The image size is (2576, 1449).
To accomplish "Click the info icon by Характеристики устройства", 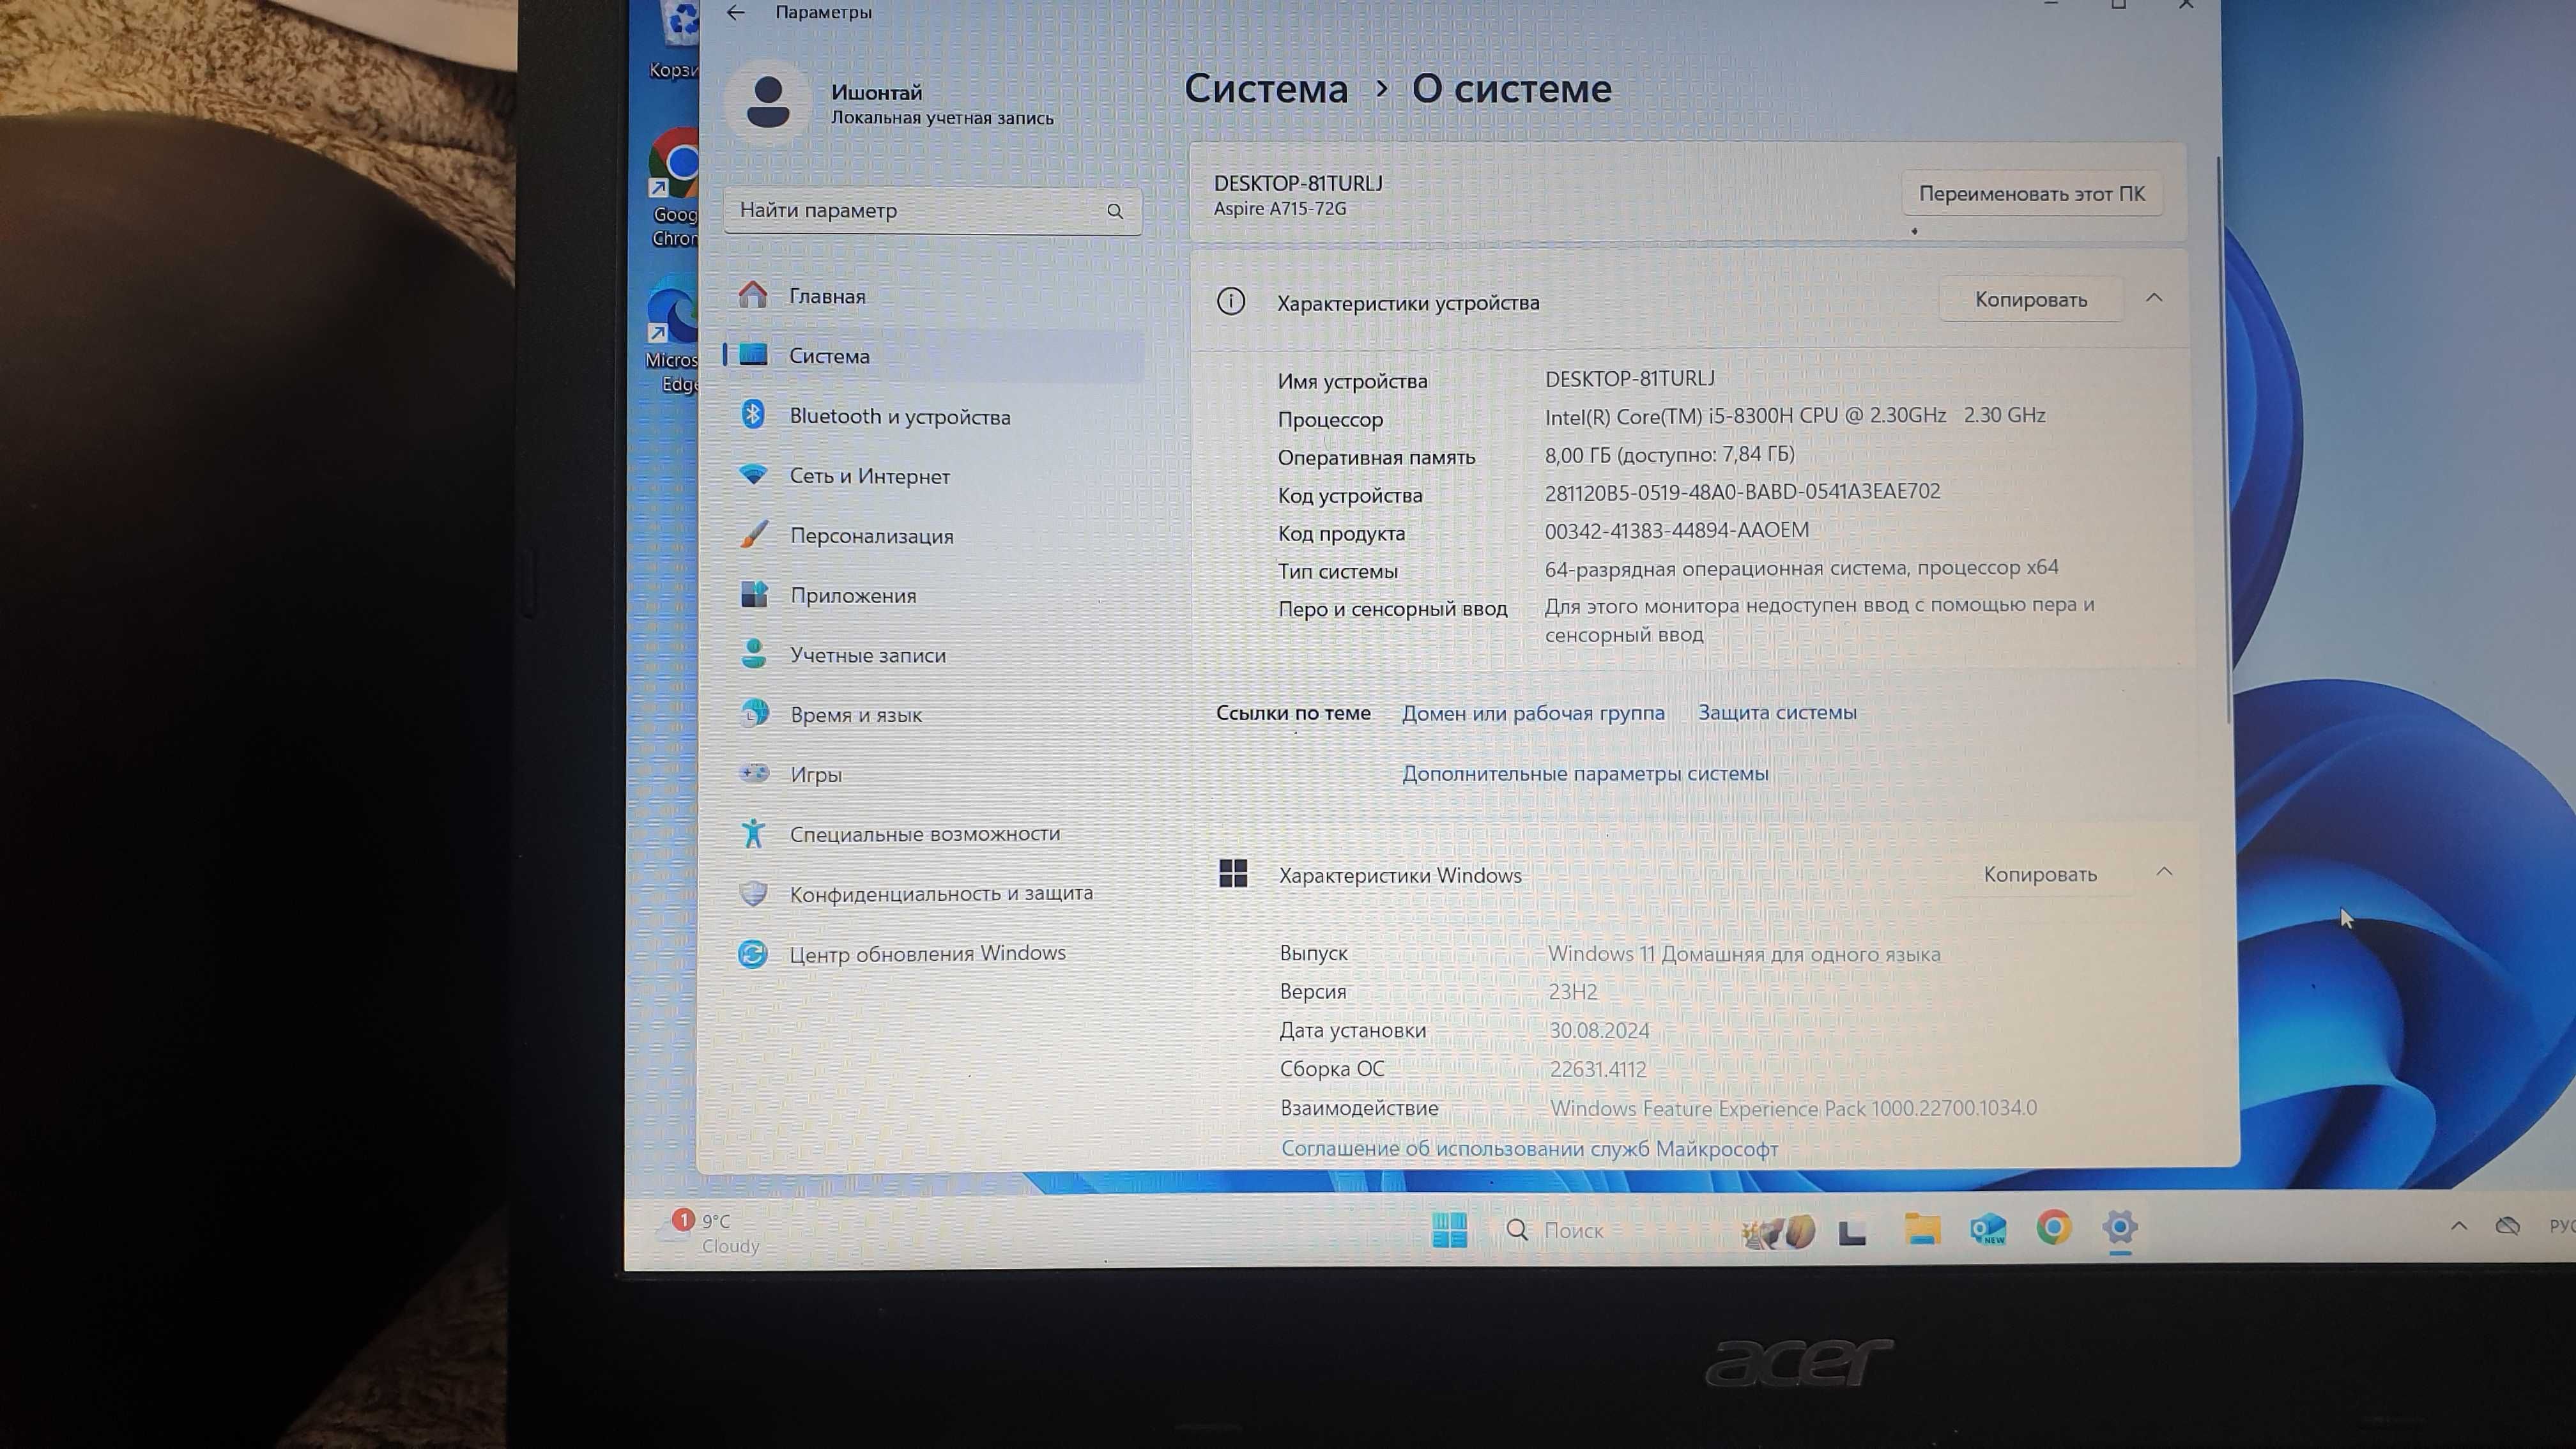I will pos(1231,301).
